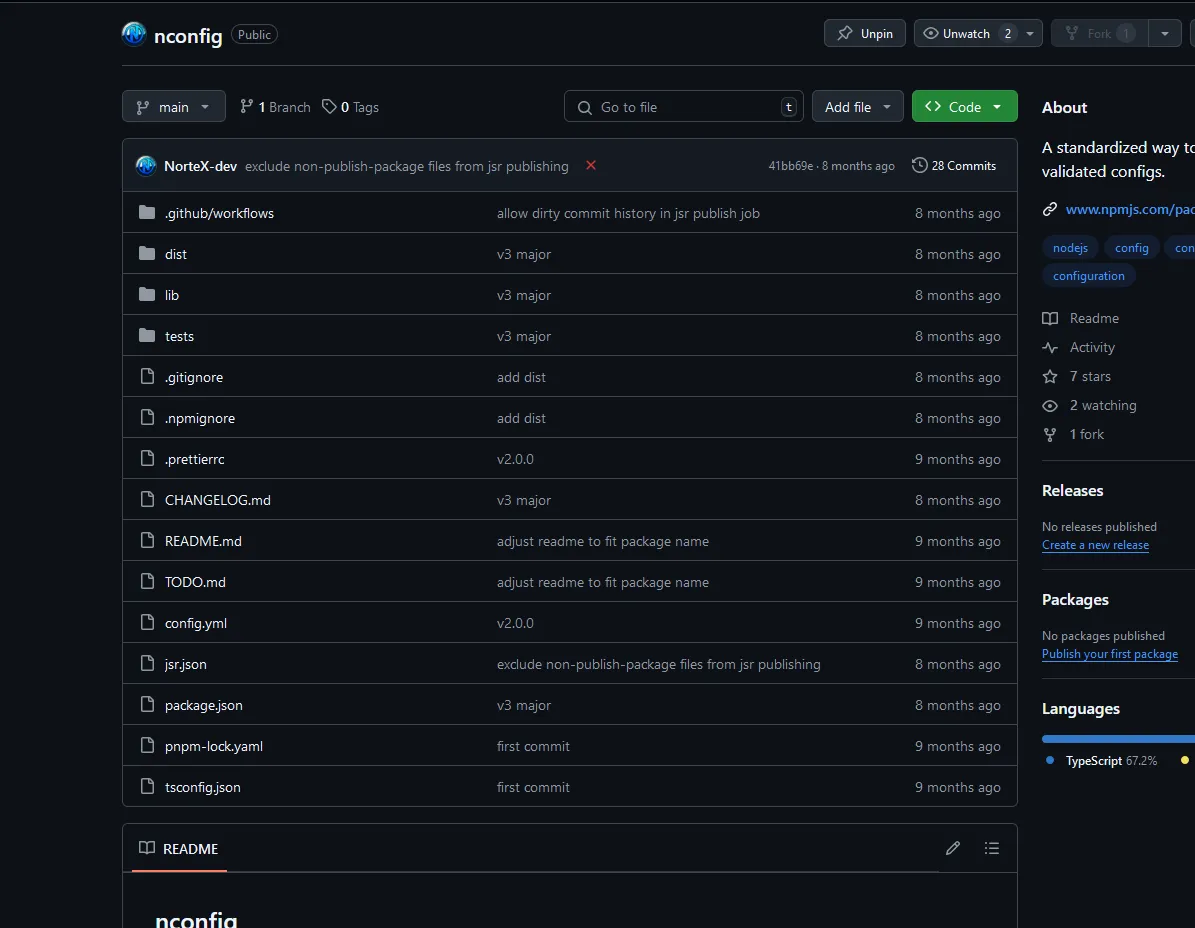This screenshot has height=928, width=1195.
Task: Click the package.json file icon
Action: pos(147,705)
